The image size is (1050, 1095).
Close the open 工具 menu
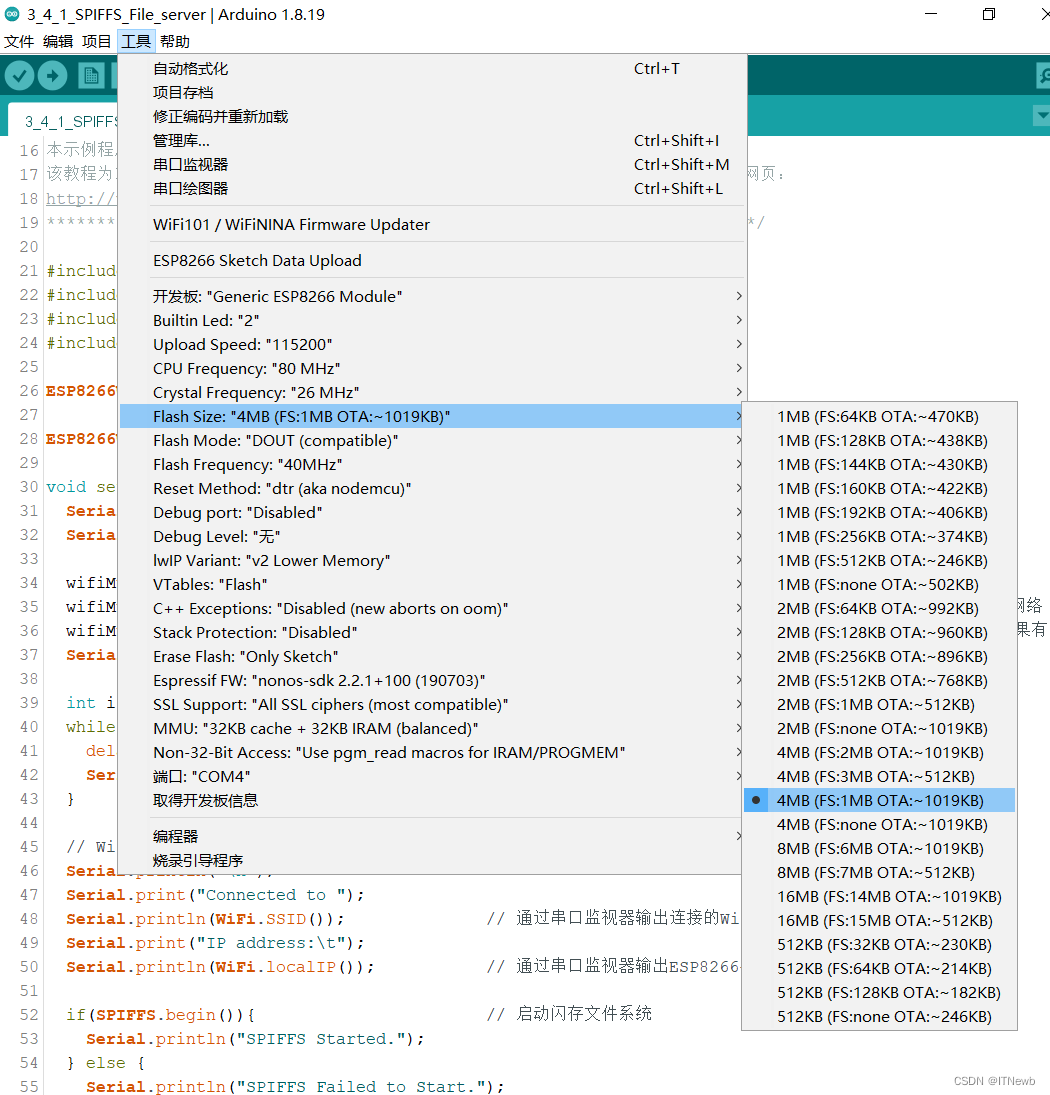(x=136, y=42)
